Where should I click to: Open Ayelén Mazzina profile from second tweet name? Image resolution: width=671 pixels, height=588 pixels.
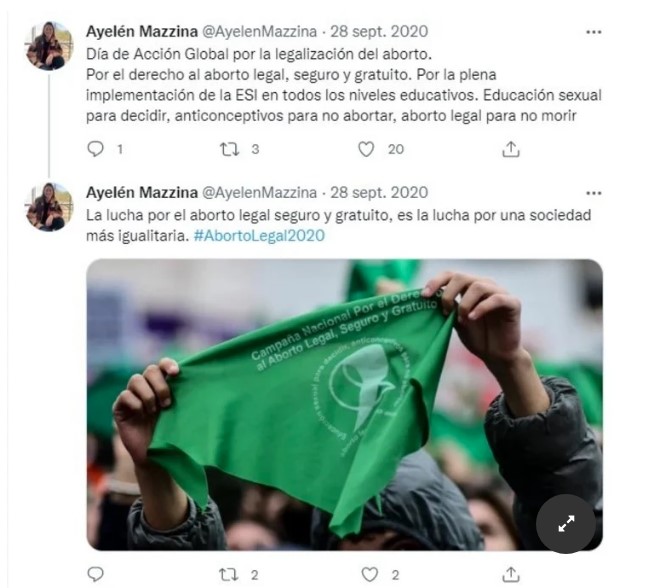(142, 193)
